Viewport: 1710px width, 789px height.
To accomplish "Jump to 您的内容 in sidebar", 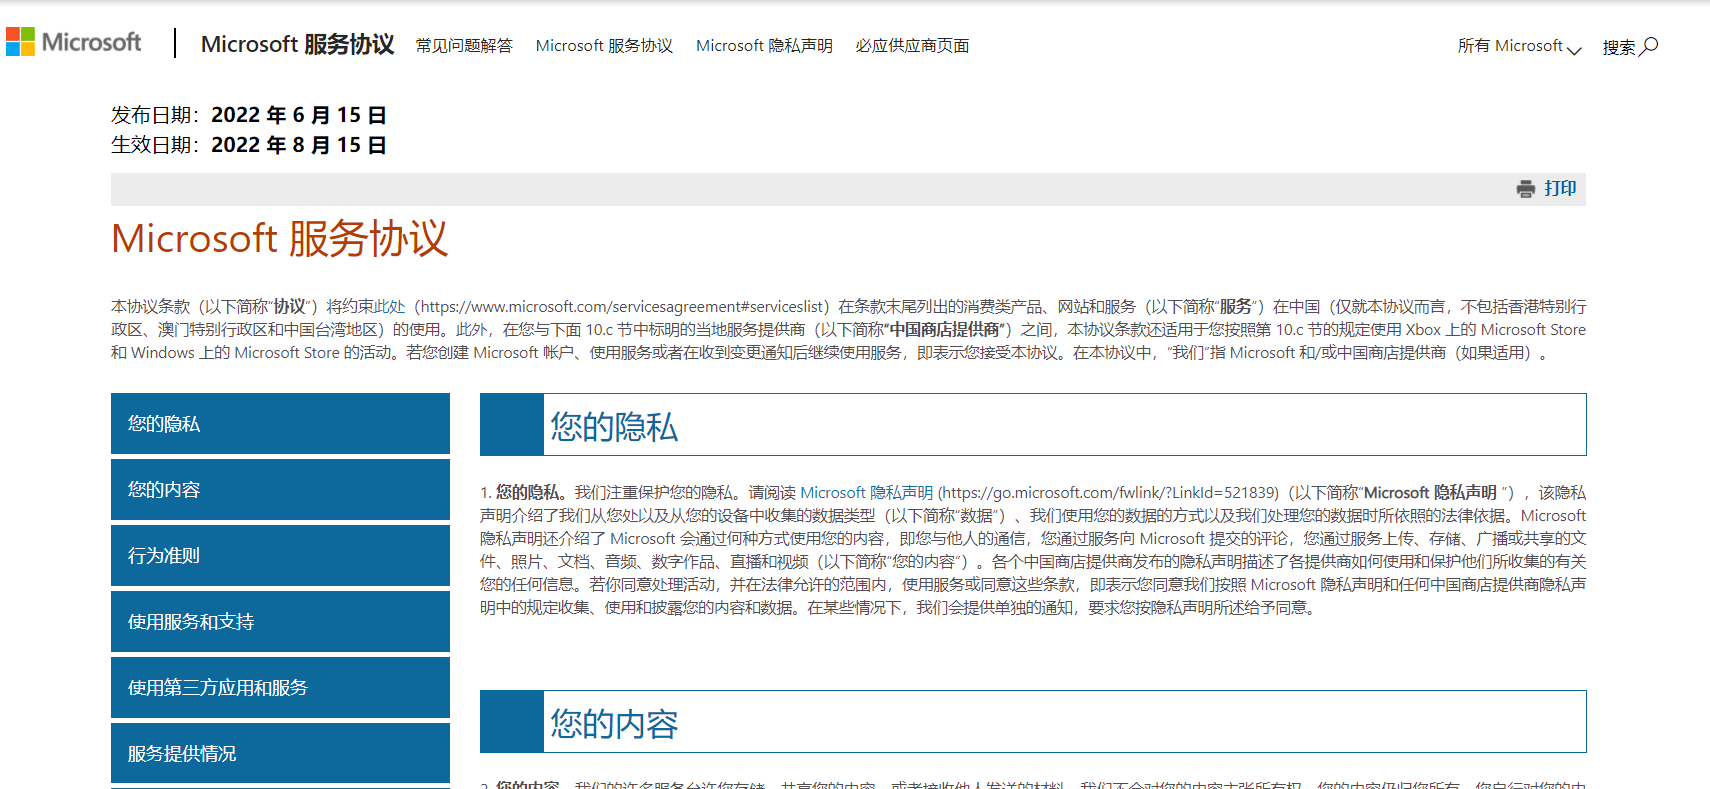I will pos(280,489).
